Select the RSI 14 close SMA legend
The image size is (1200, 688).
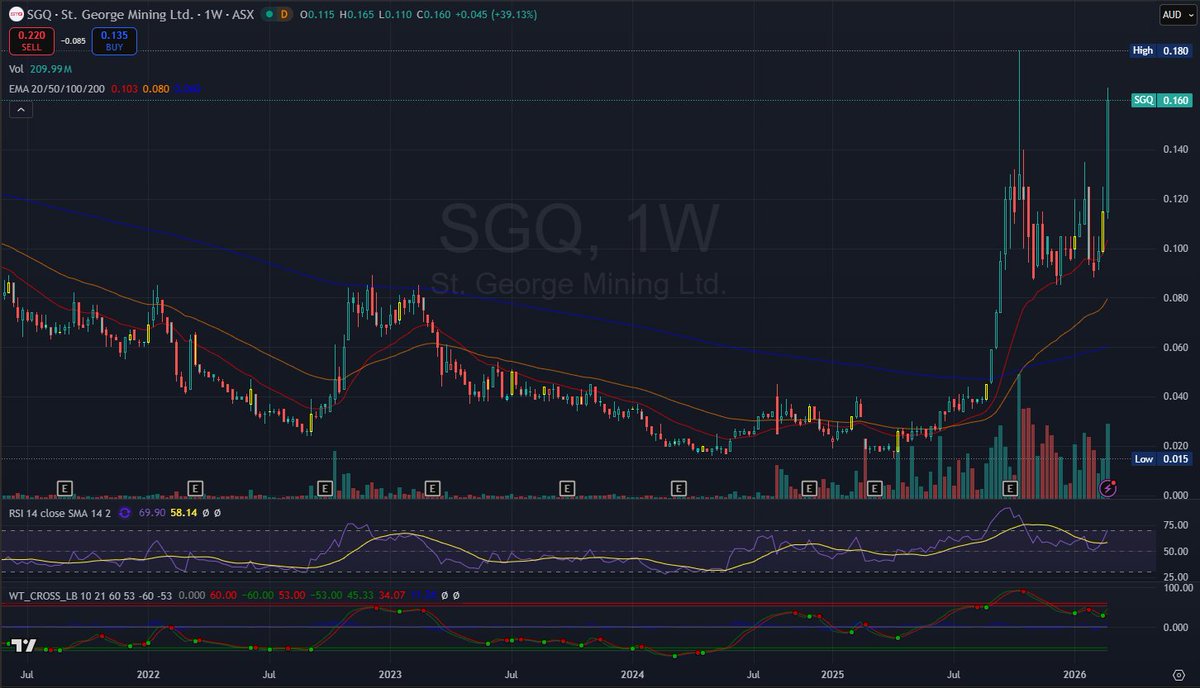point(60,512)
